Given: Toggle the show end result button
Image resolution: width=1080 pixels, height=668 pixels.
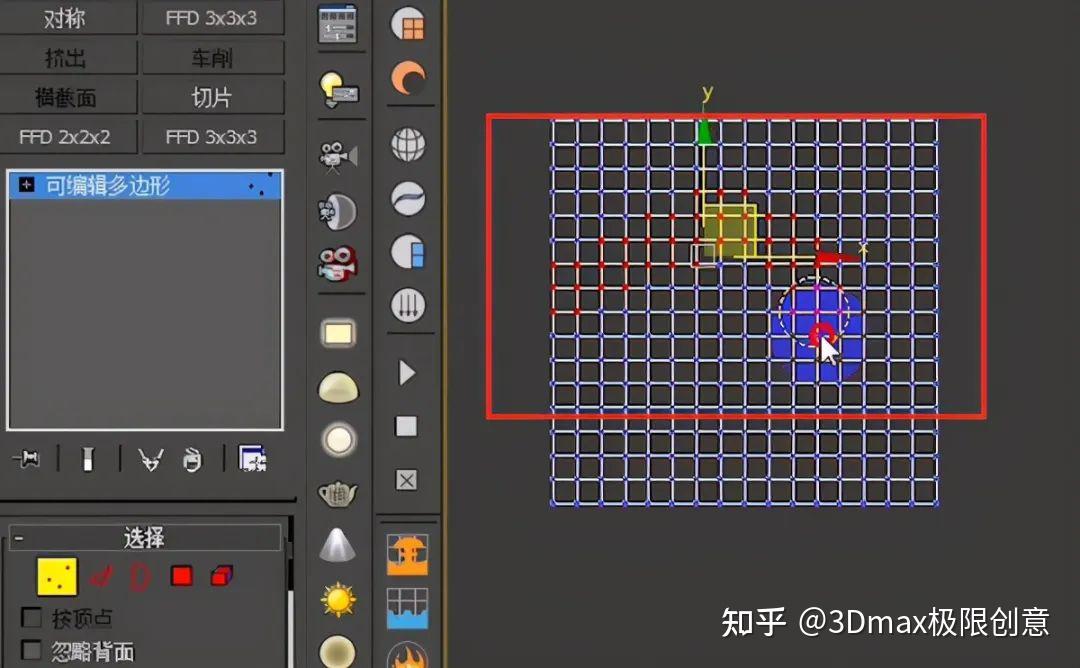Looking at the screenshot, I should pyautogui.click(x=87, y=460).
